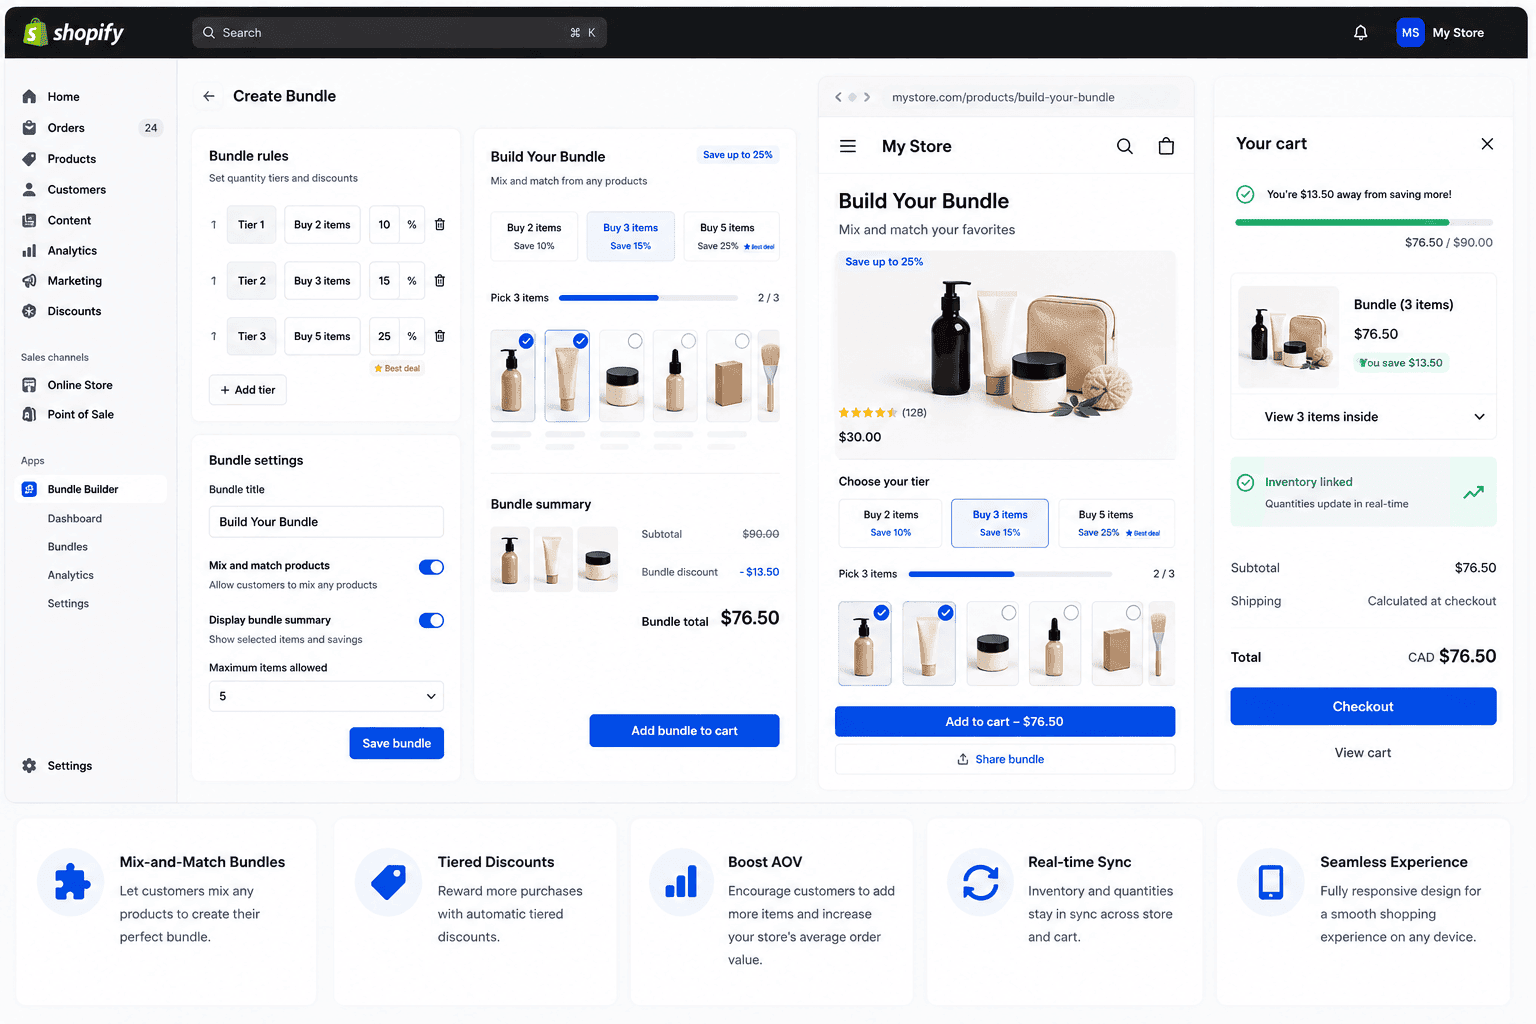Click the Checkout button
Image resolution: width=1536 pixels, height=1024 pixels.
(x=1364, y=706)
